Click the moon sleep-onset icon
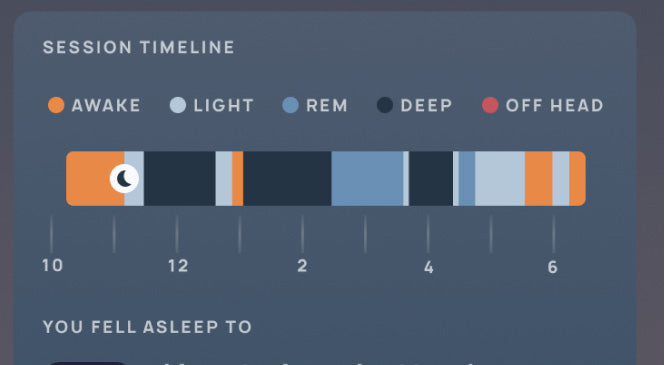Screen dimensions: 665x365 tap(124, 179)
